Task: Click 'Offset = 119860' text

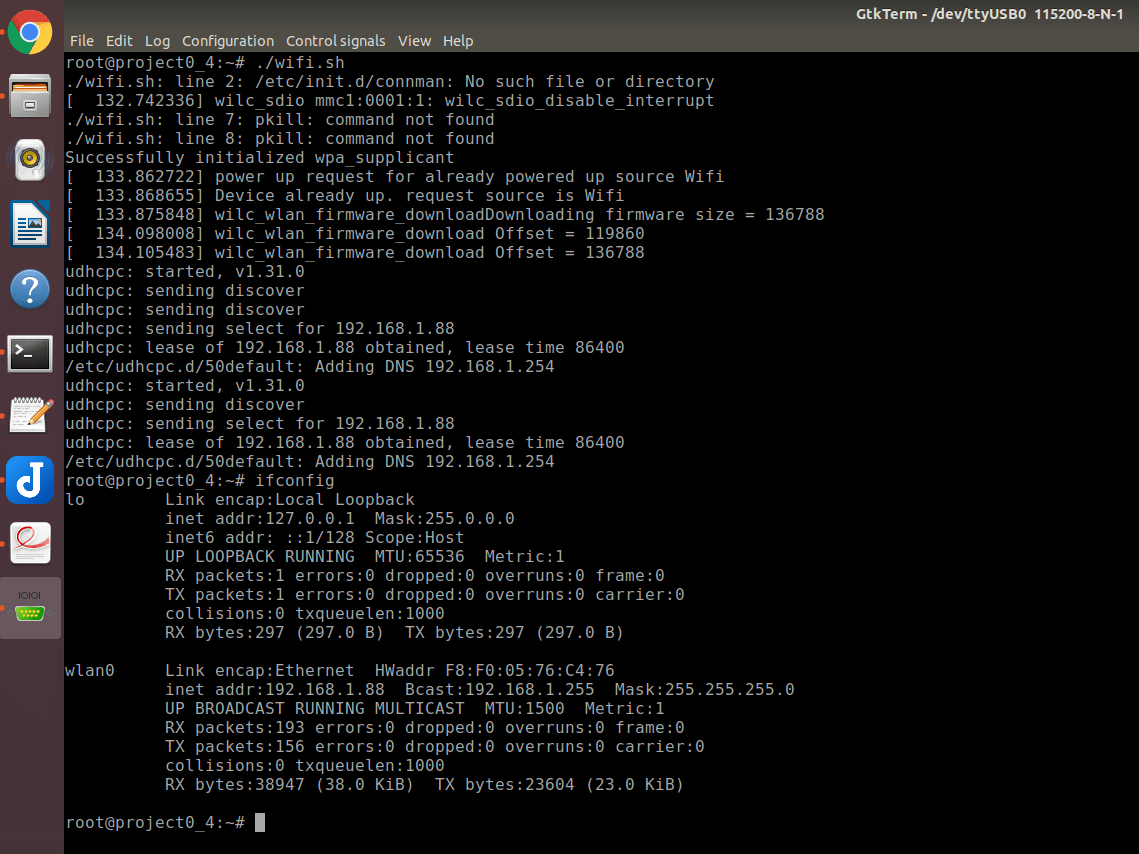Action: click(570, 233)
